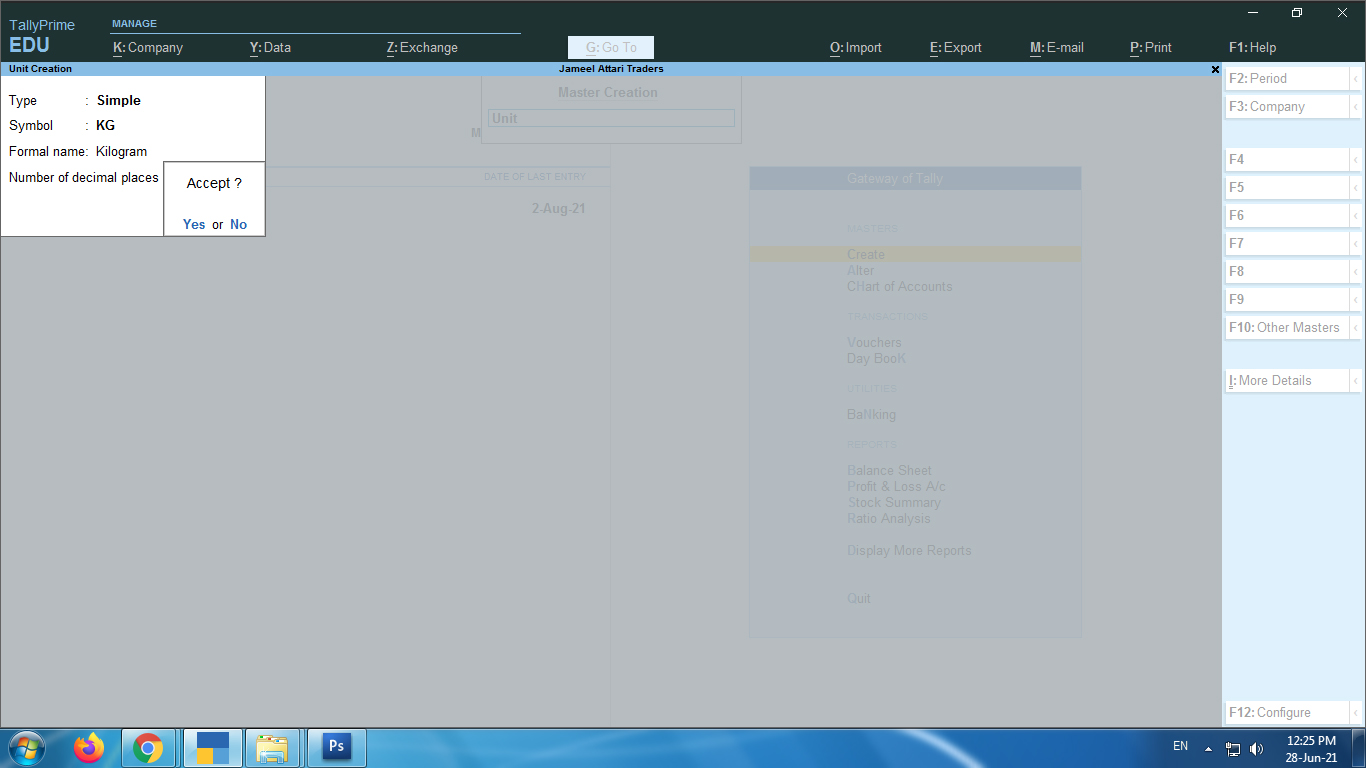Click the network icon in system tray
This screenshot has height=768, width=1366.
click(1233, 748)
